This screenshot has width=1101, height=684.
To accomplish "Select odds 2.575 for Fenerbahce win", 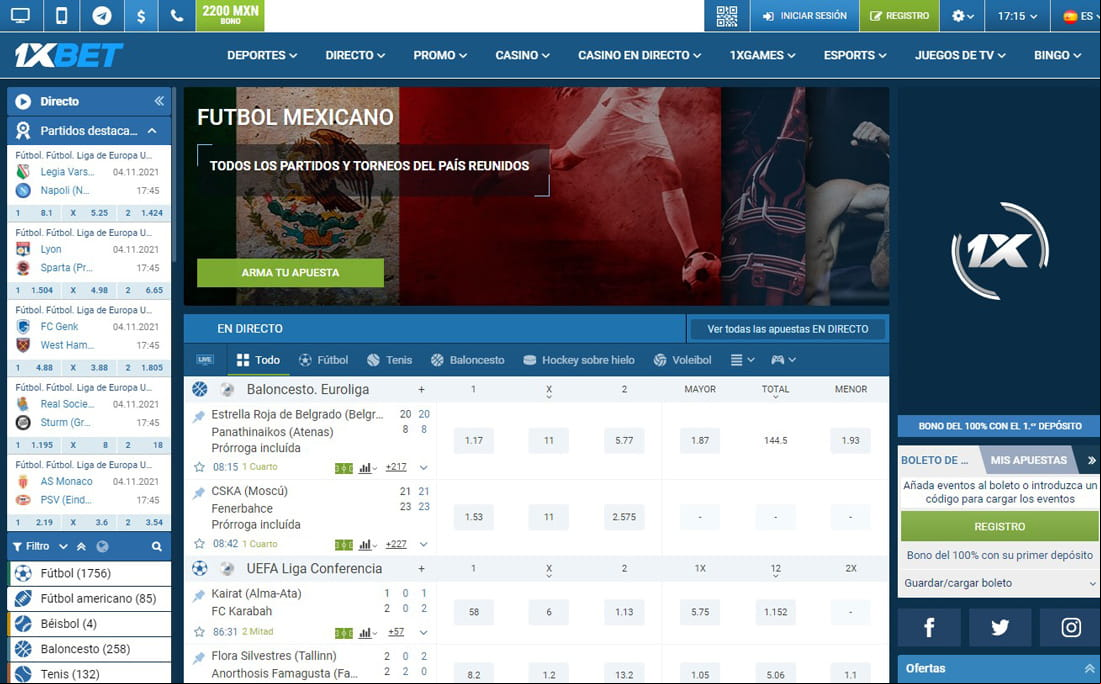I will coord(624,517).
